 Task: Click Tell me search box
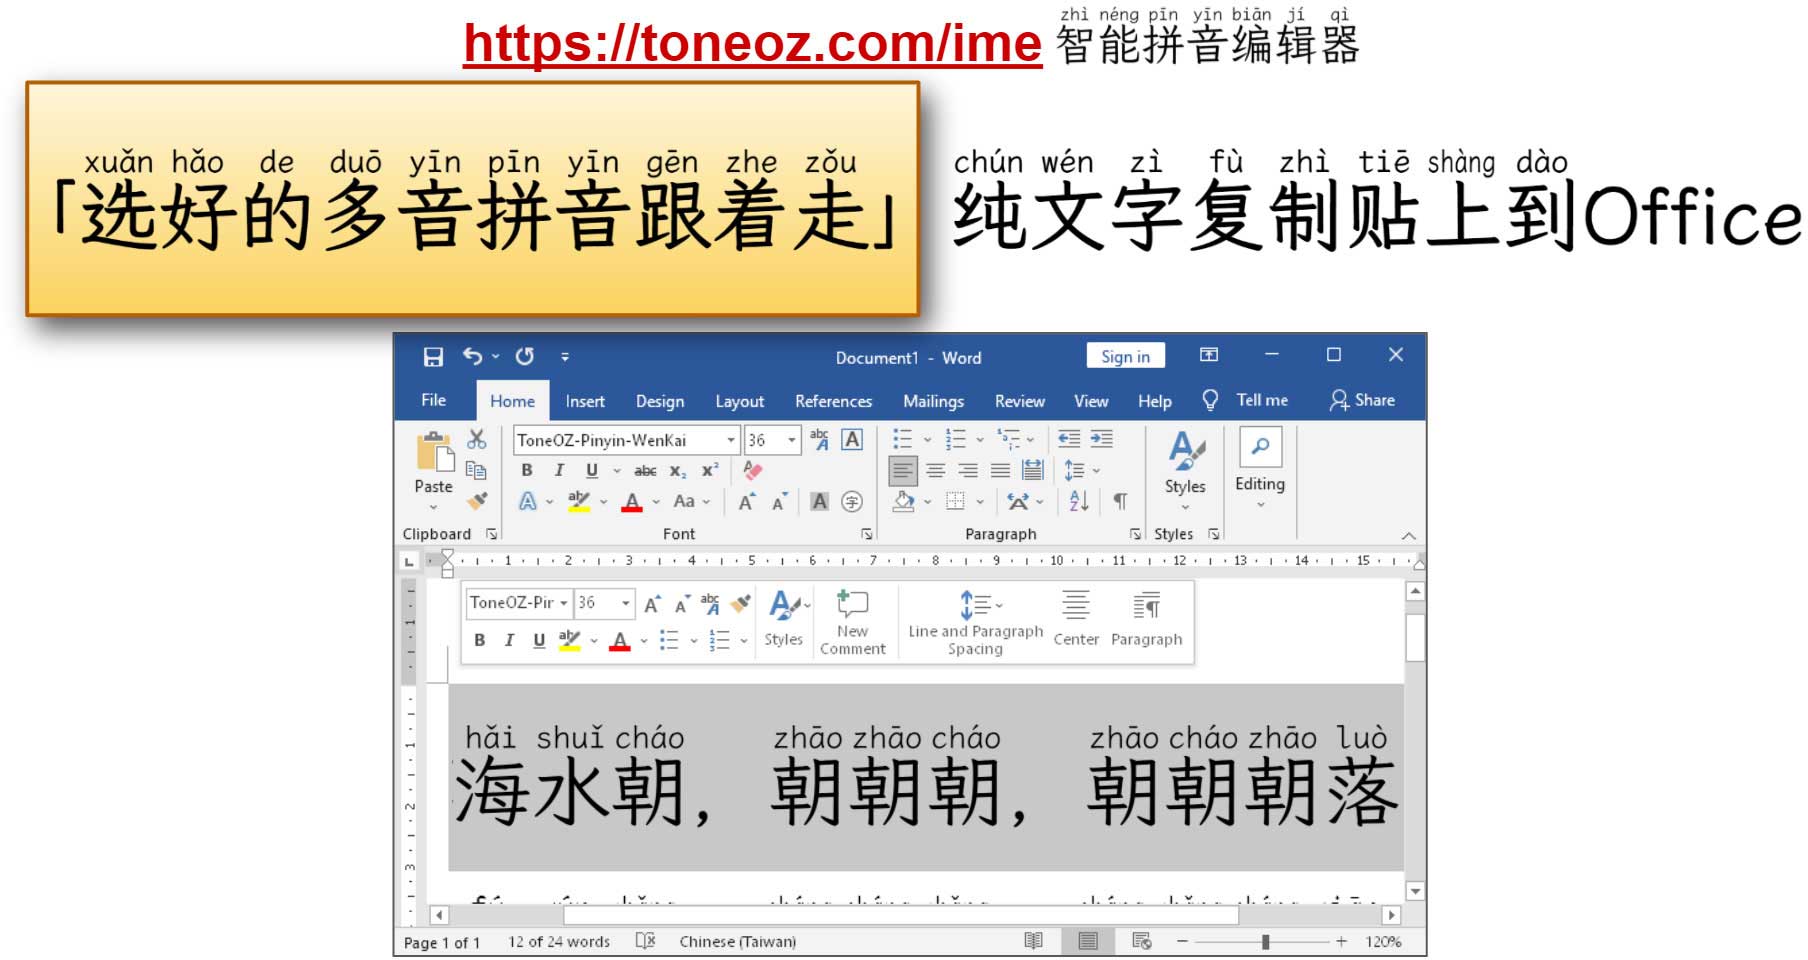(1246, 400)
